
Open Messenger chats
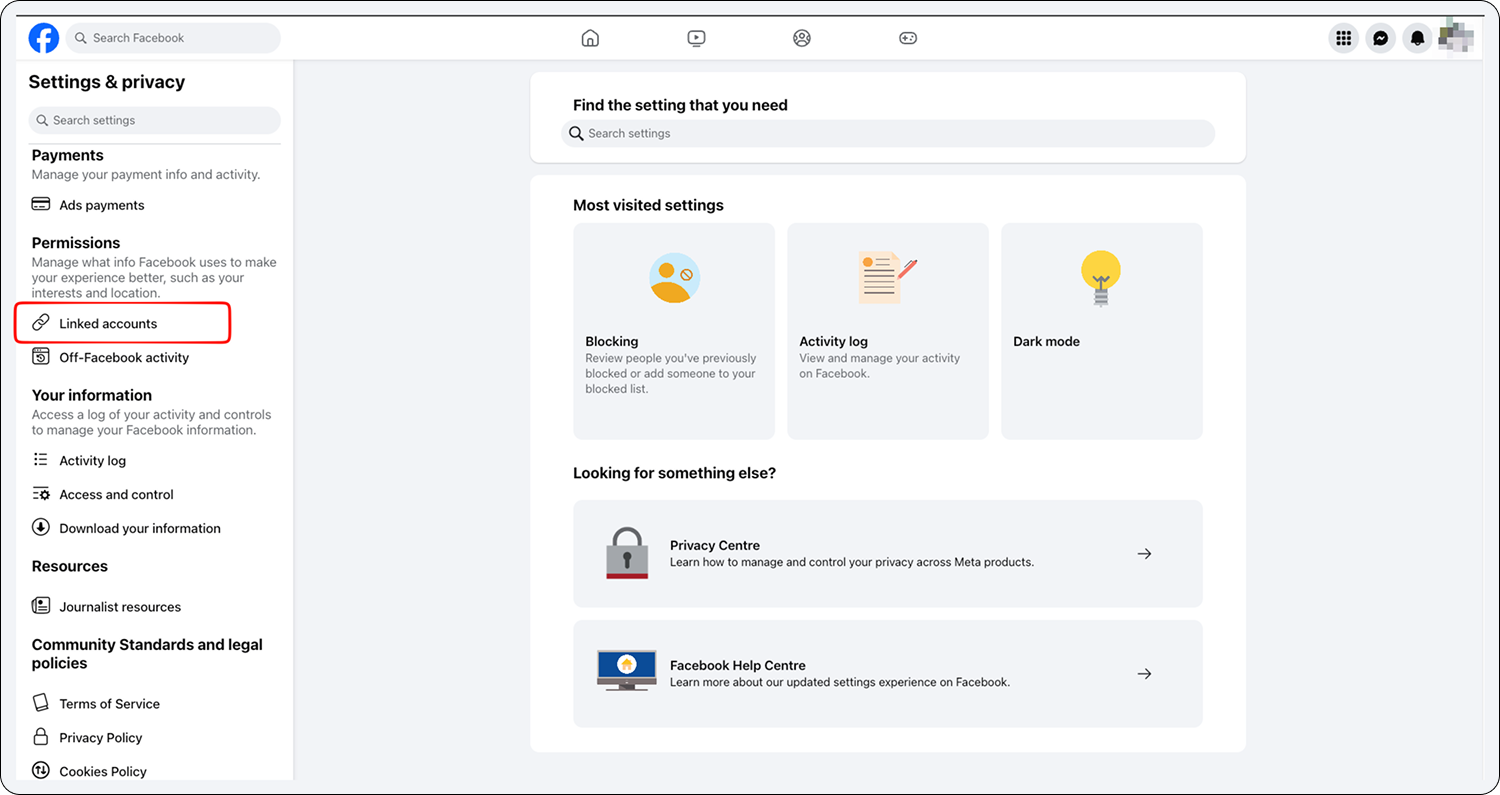point(1380,38)
